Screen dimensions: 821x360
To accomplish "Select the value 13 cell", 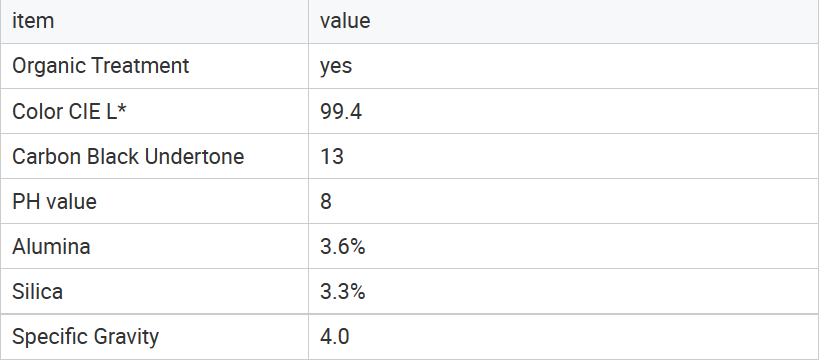I will click(x=564, y=156).
